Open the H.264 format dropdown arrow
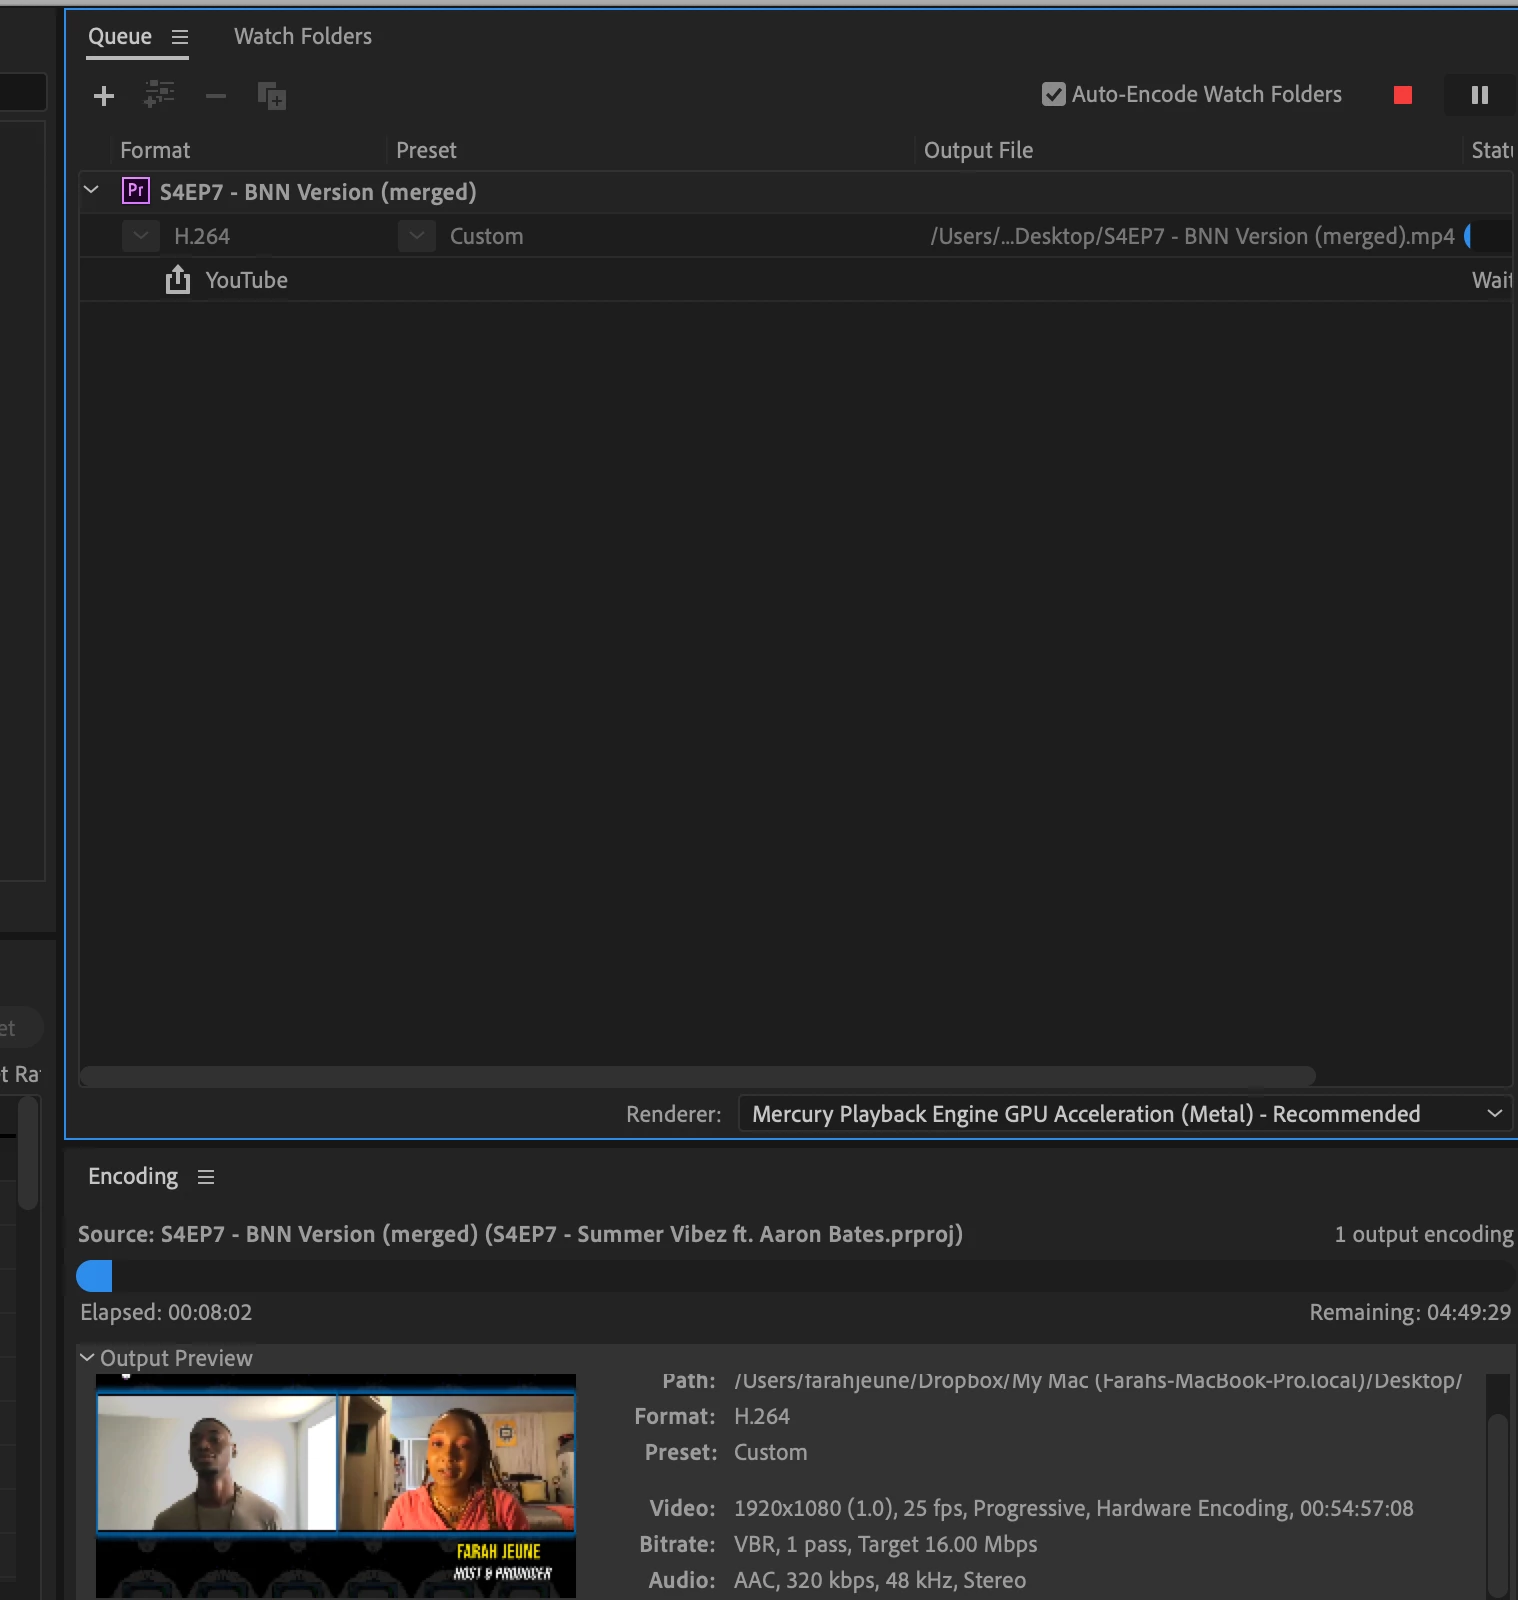The width and height of the screenshot is (1518, 1600). click(141, 236)
